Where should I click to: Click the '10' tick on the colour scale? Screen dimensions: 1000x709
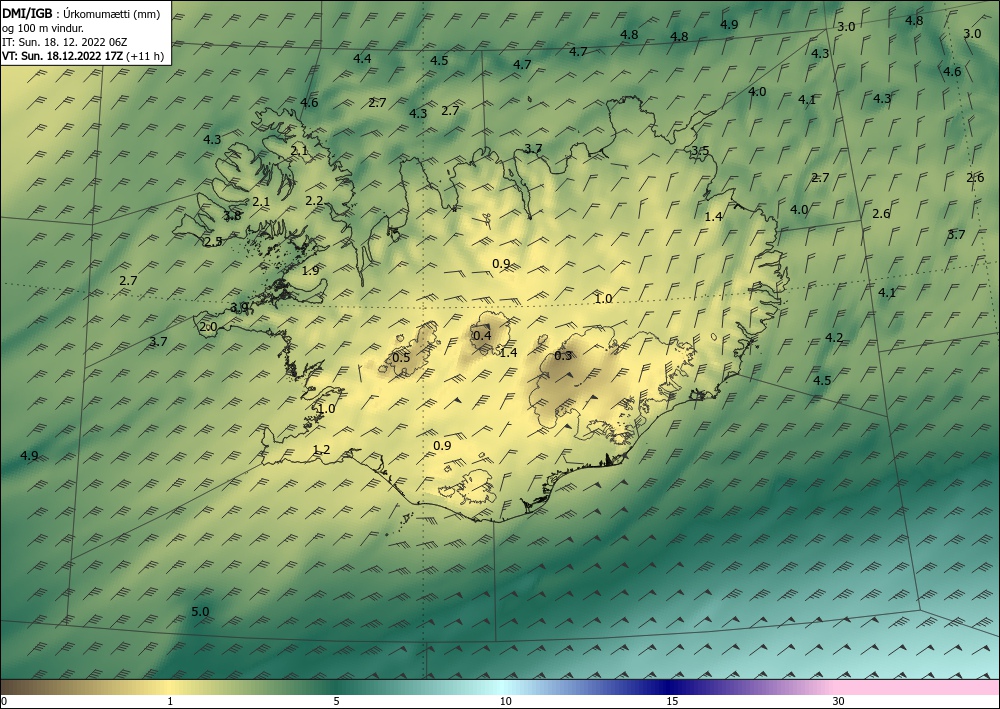(506, 702)
